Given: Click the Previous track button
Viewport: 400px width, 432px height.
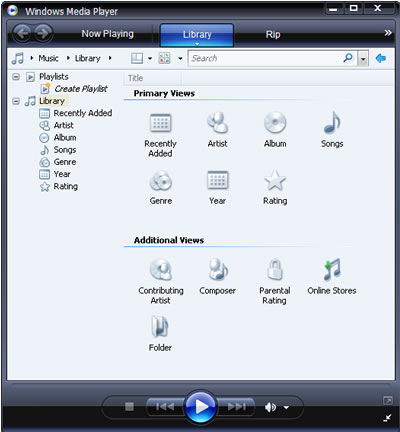Looking at the screenshot, I should point(165,407).
